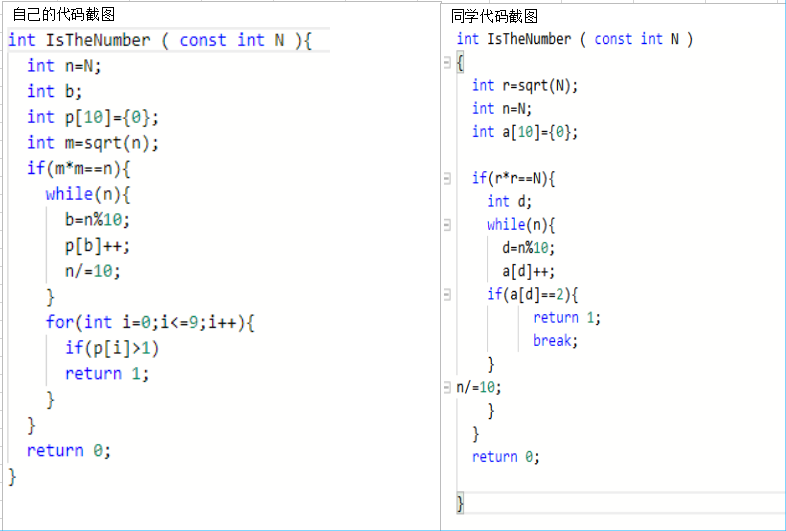Click the for(int i=0;i<=9;i++){ line
This screenshot has width=786, height=531.
pos(150,322)
